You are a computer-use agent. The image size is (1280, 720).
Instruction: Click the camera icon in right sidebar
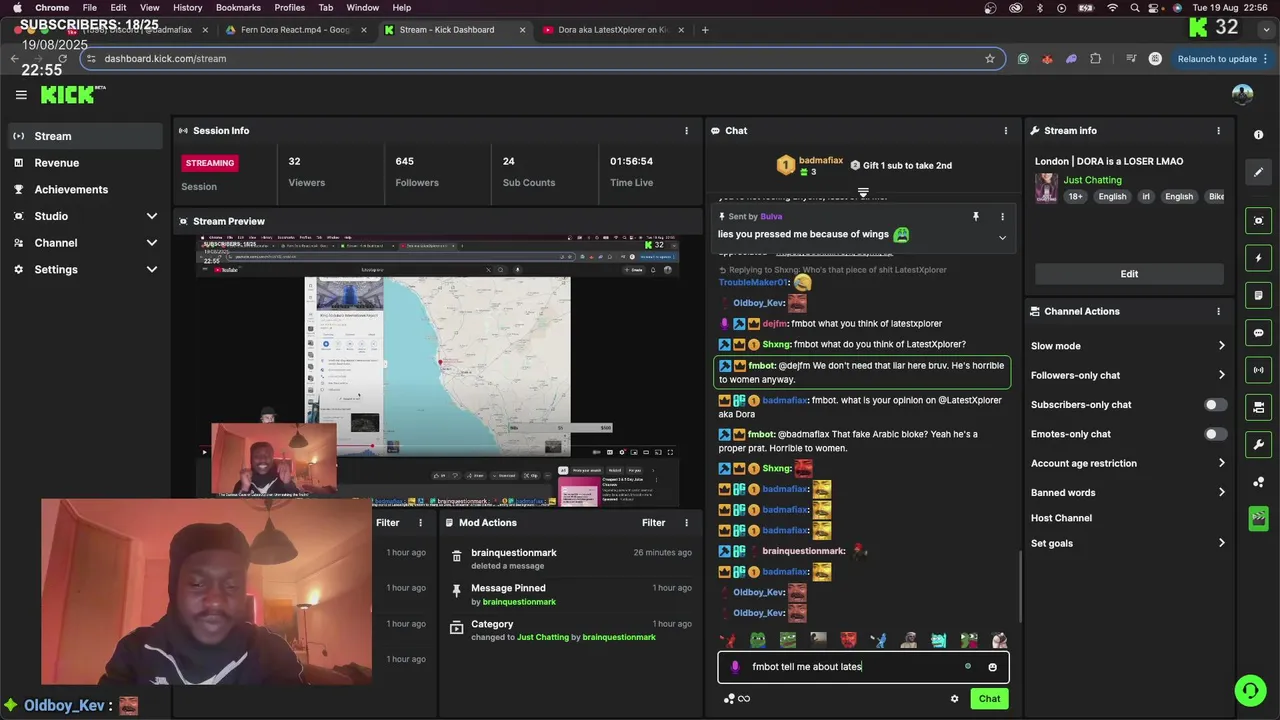tap(1259, 407)
